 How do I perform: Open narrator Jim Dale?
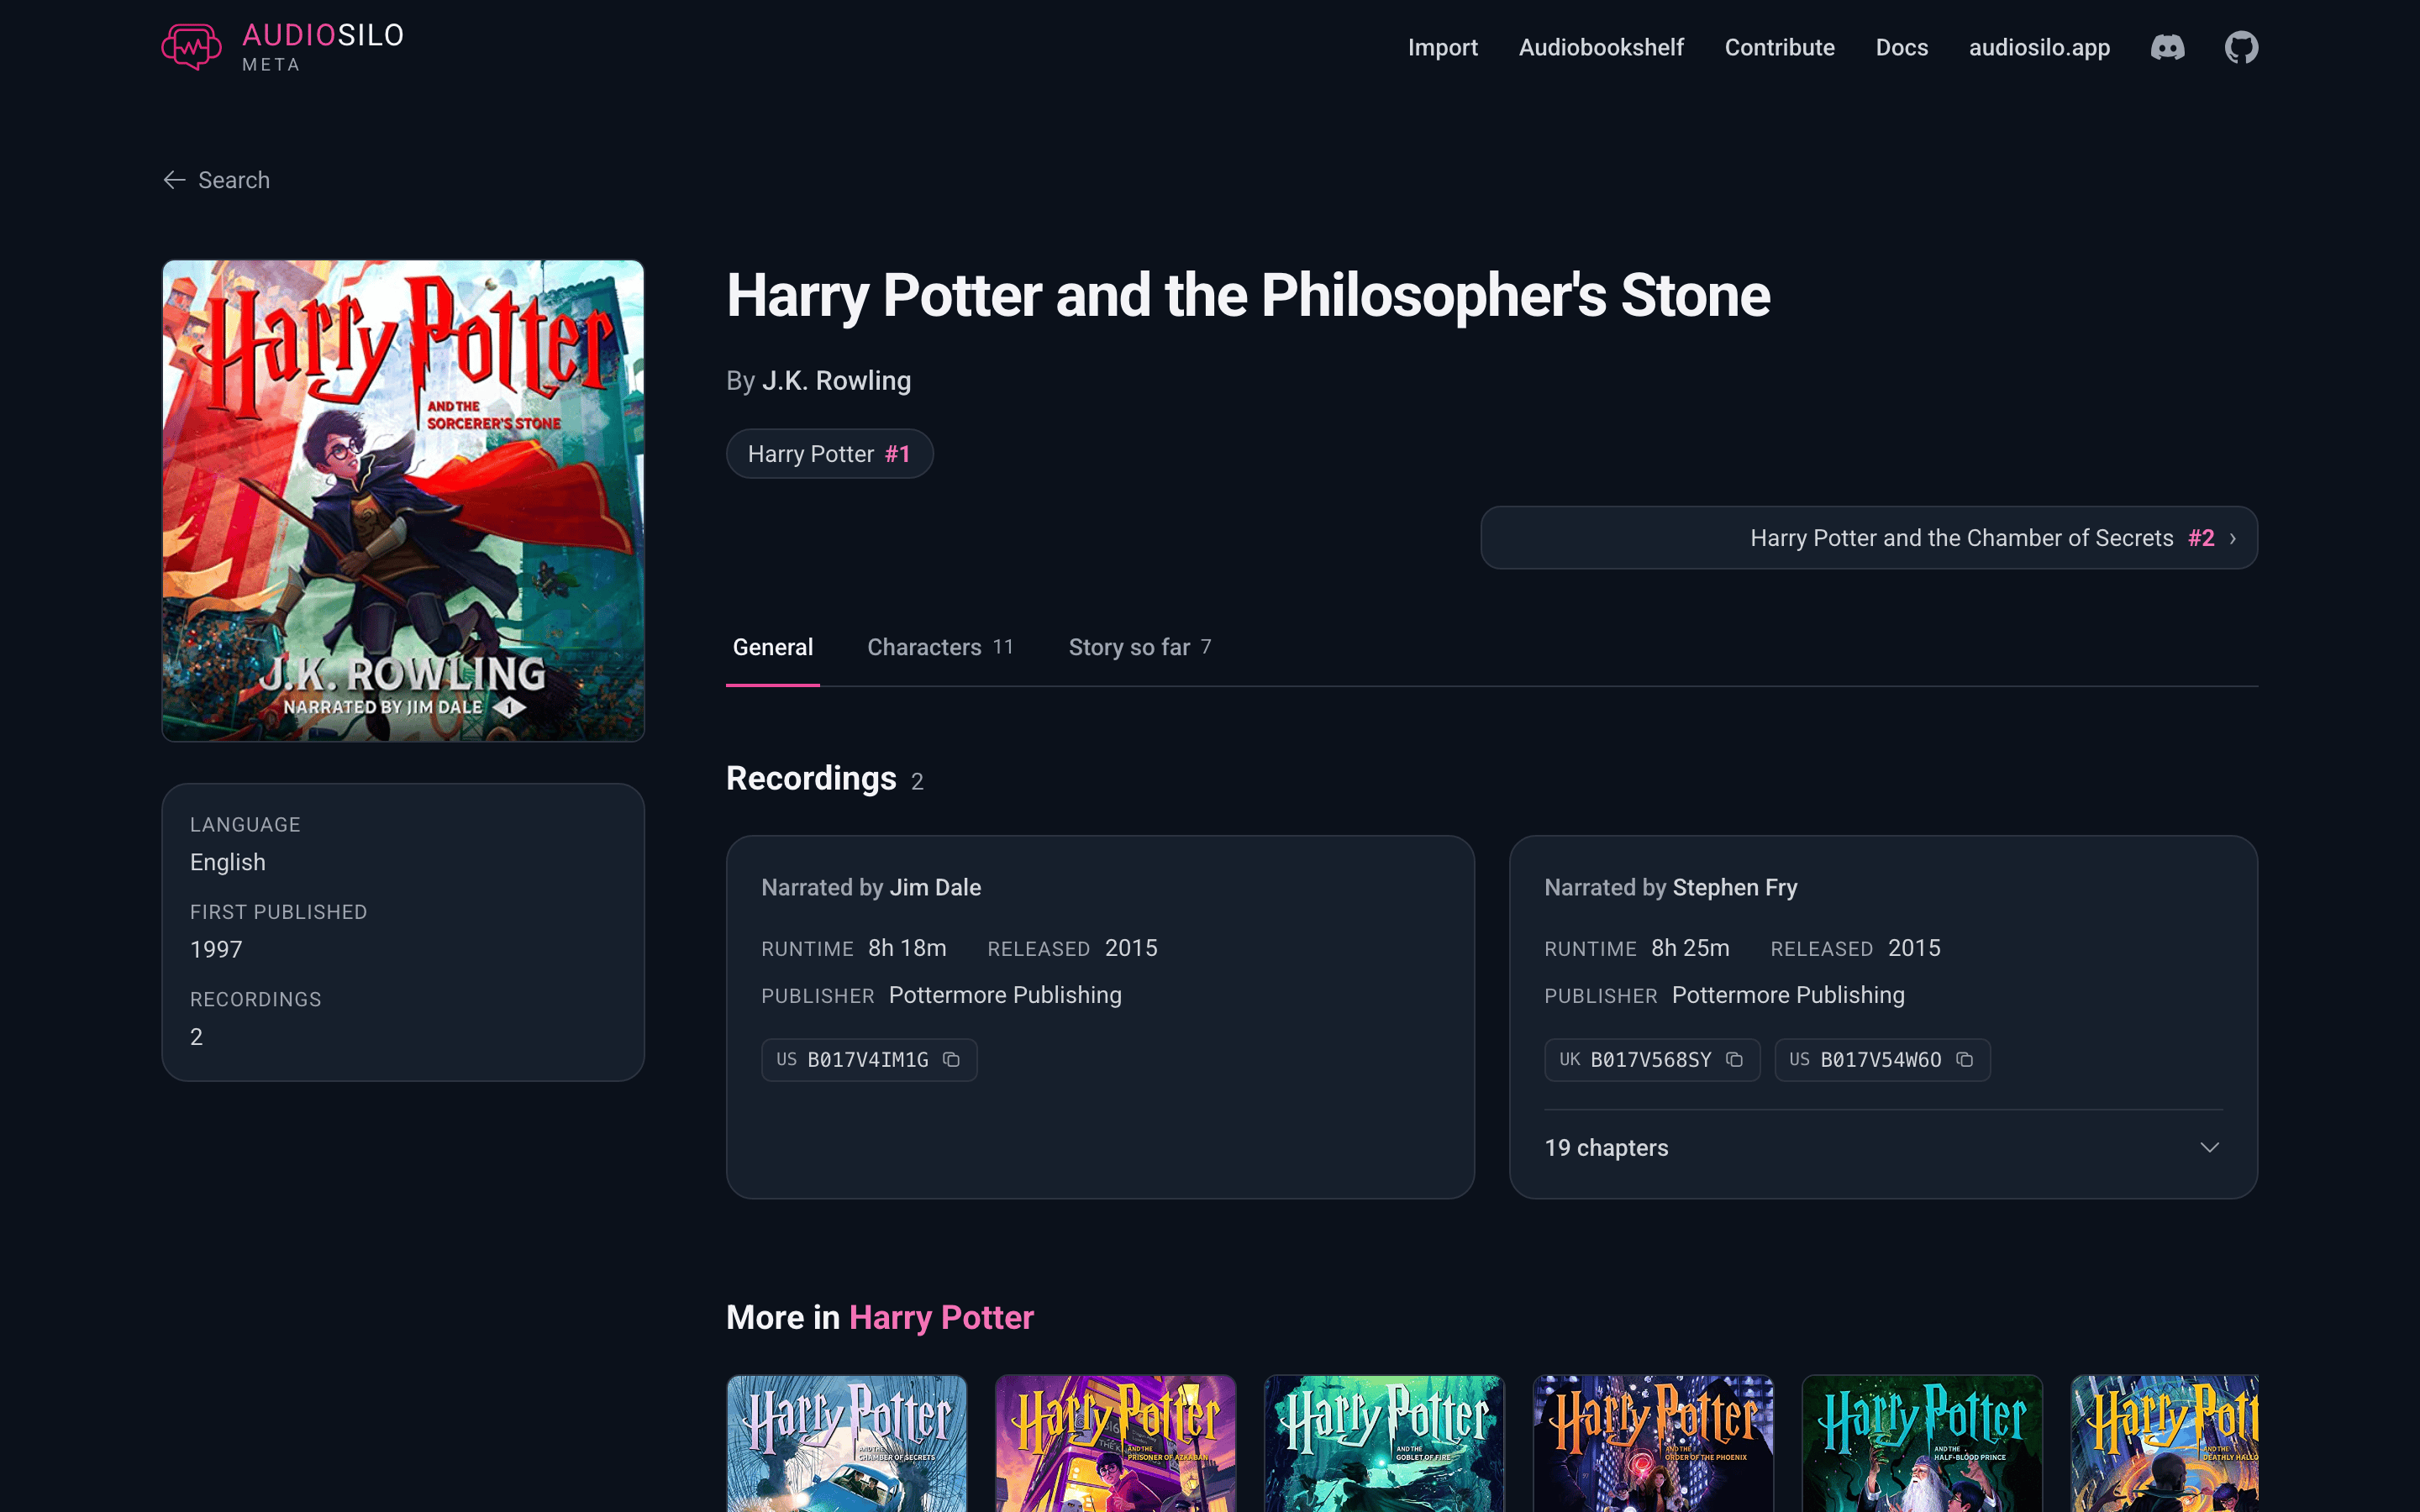click(x=935, y=887)
